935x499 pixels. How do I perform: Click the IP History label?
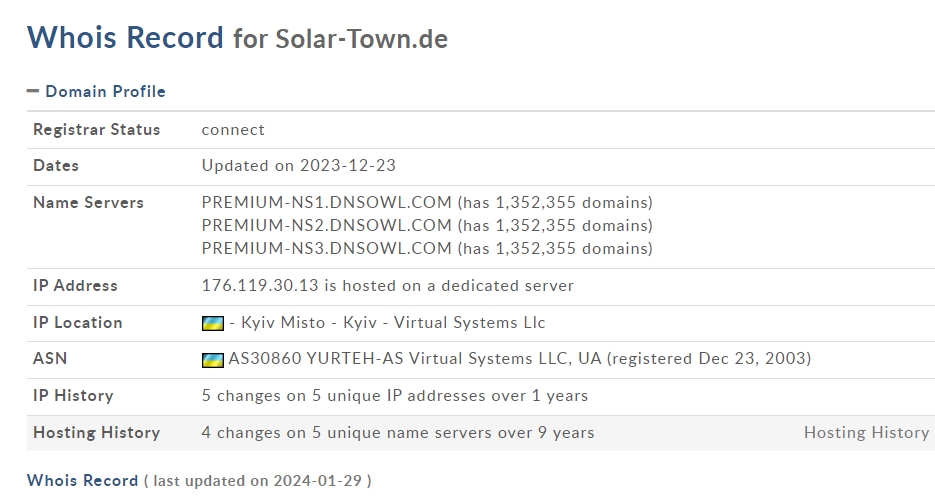(x=73, y=395)
